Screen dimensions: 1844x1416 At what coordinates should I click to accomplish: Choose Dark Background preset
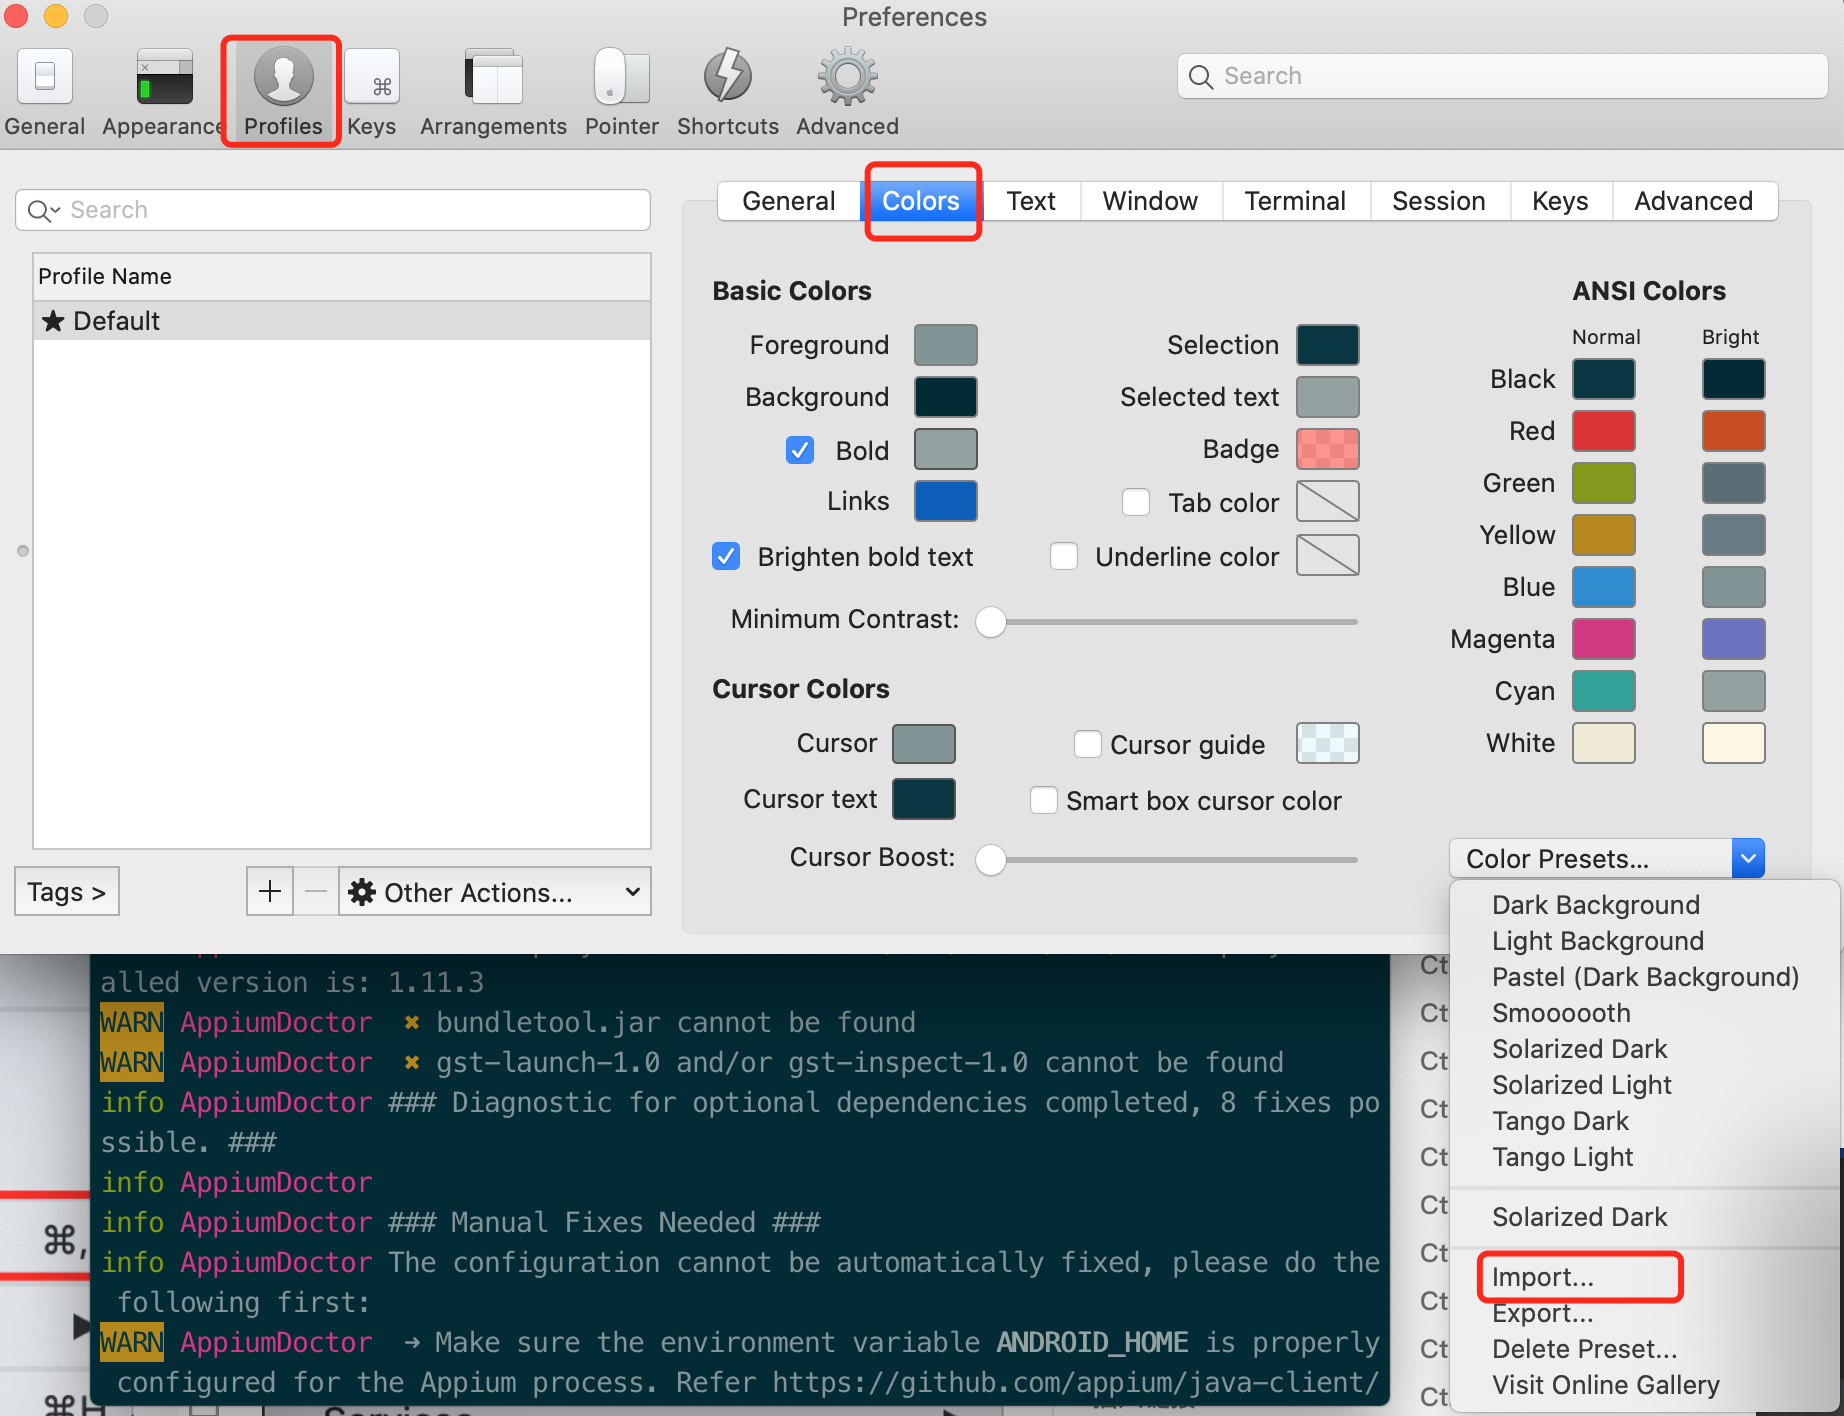coord(1644,905)
